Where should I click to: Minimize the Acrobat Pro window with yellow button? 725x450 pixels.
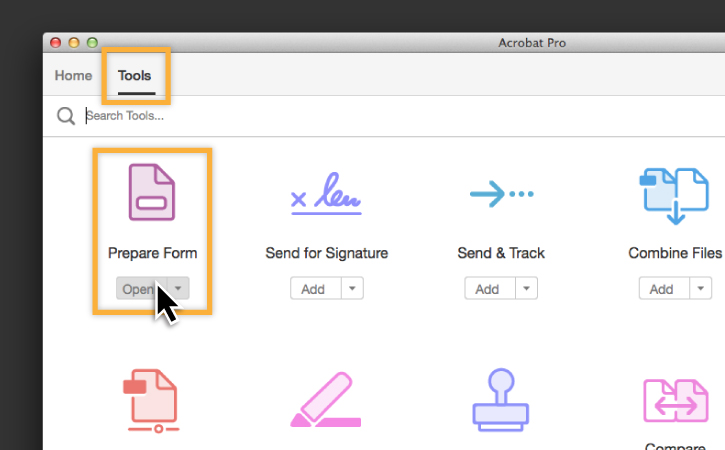pyautogui.click(x=74, y=43)
